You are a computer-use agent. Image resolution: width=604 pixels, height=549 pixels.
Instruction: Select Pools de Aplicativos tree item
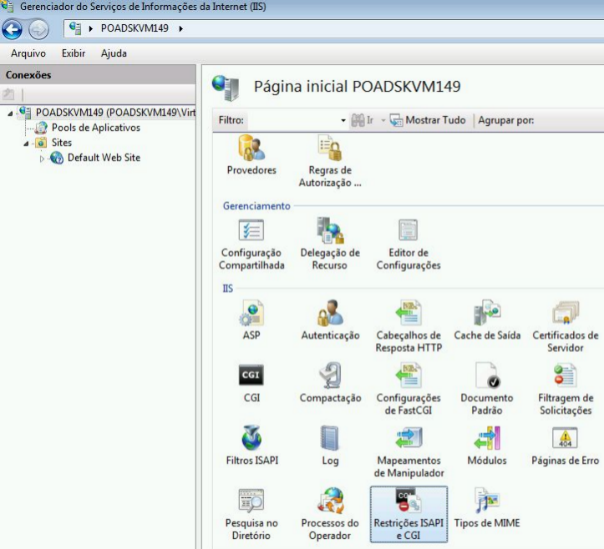(96, 128)
